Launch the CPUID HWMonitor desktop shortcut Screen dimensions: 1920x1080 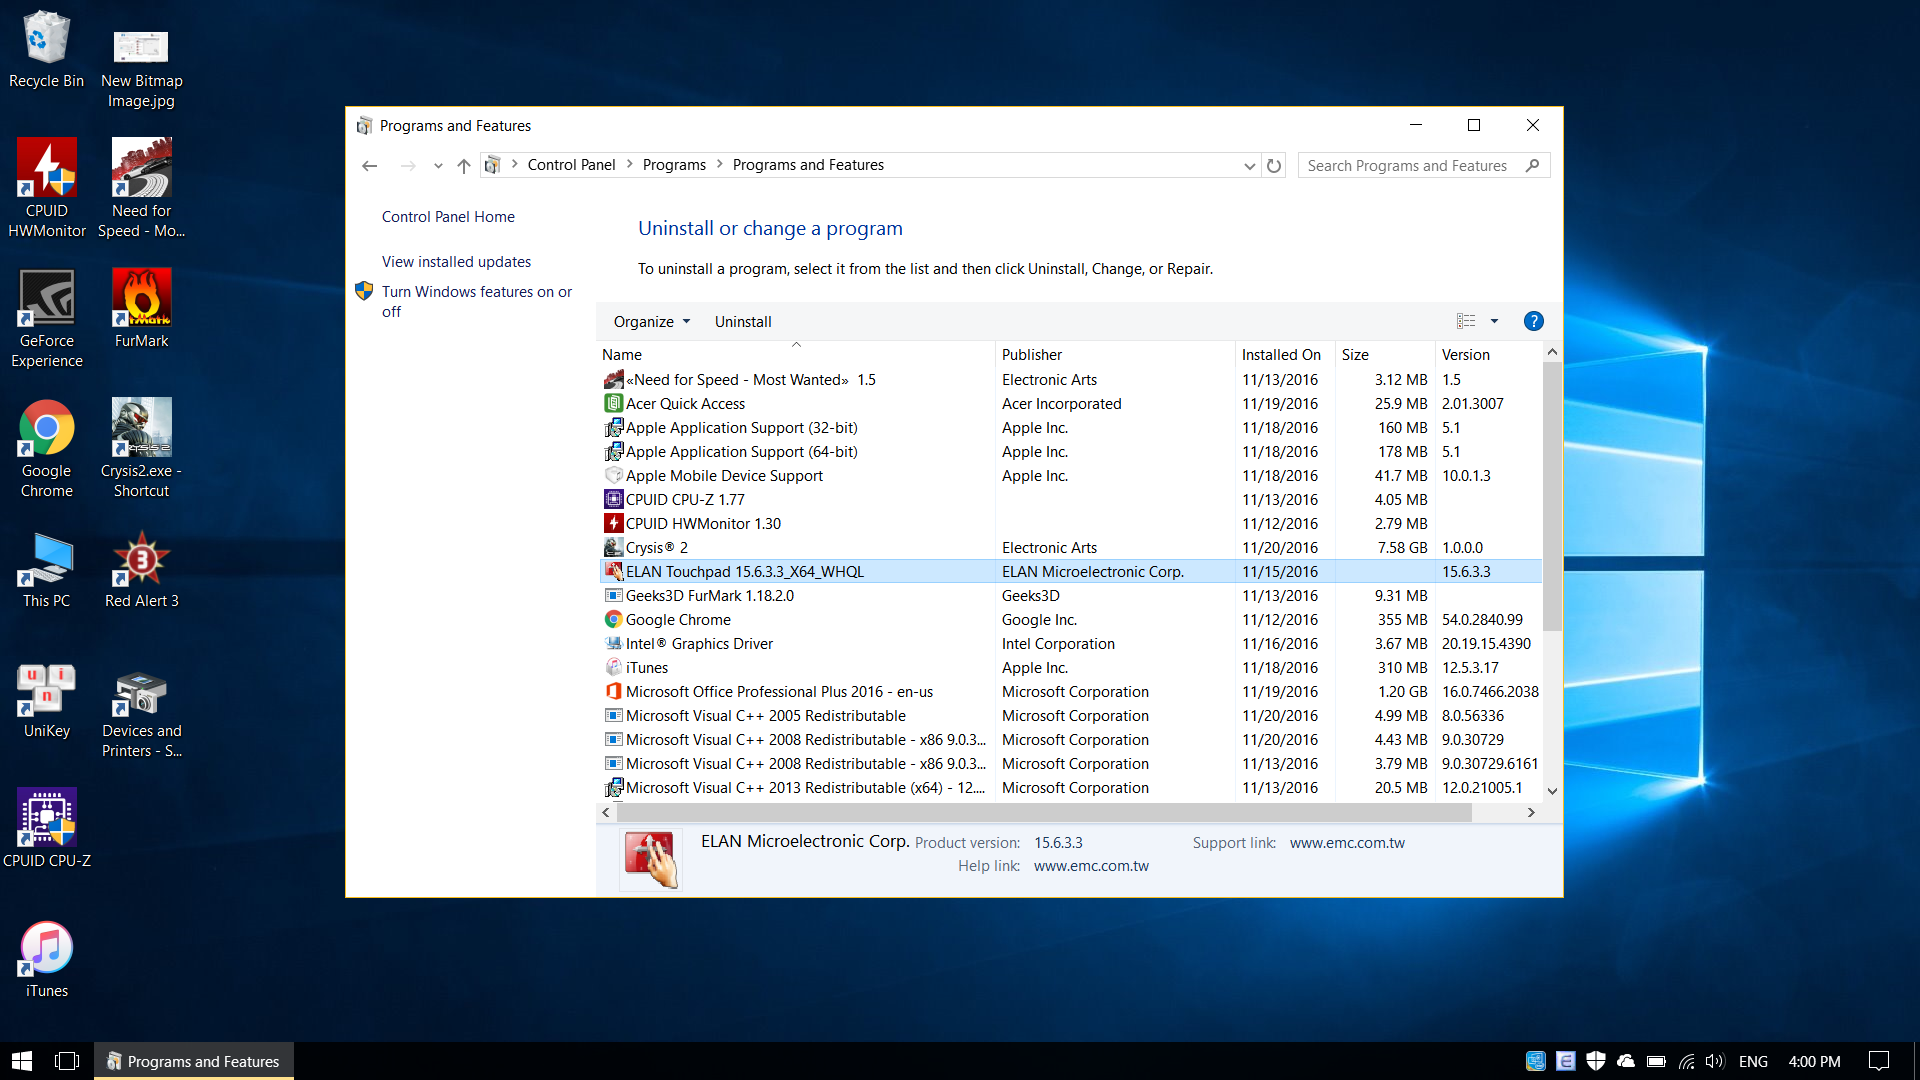click(46, 188)
